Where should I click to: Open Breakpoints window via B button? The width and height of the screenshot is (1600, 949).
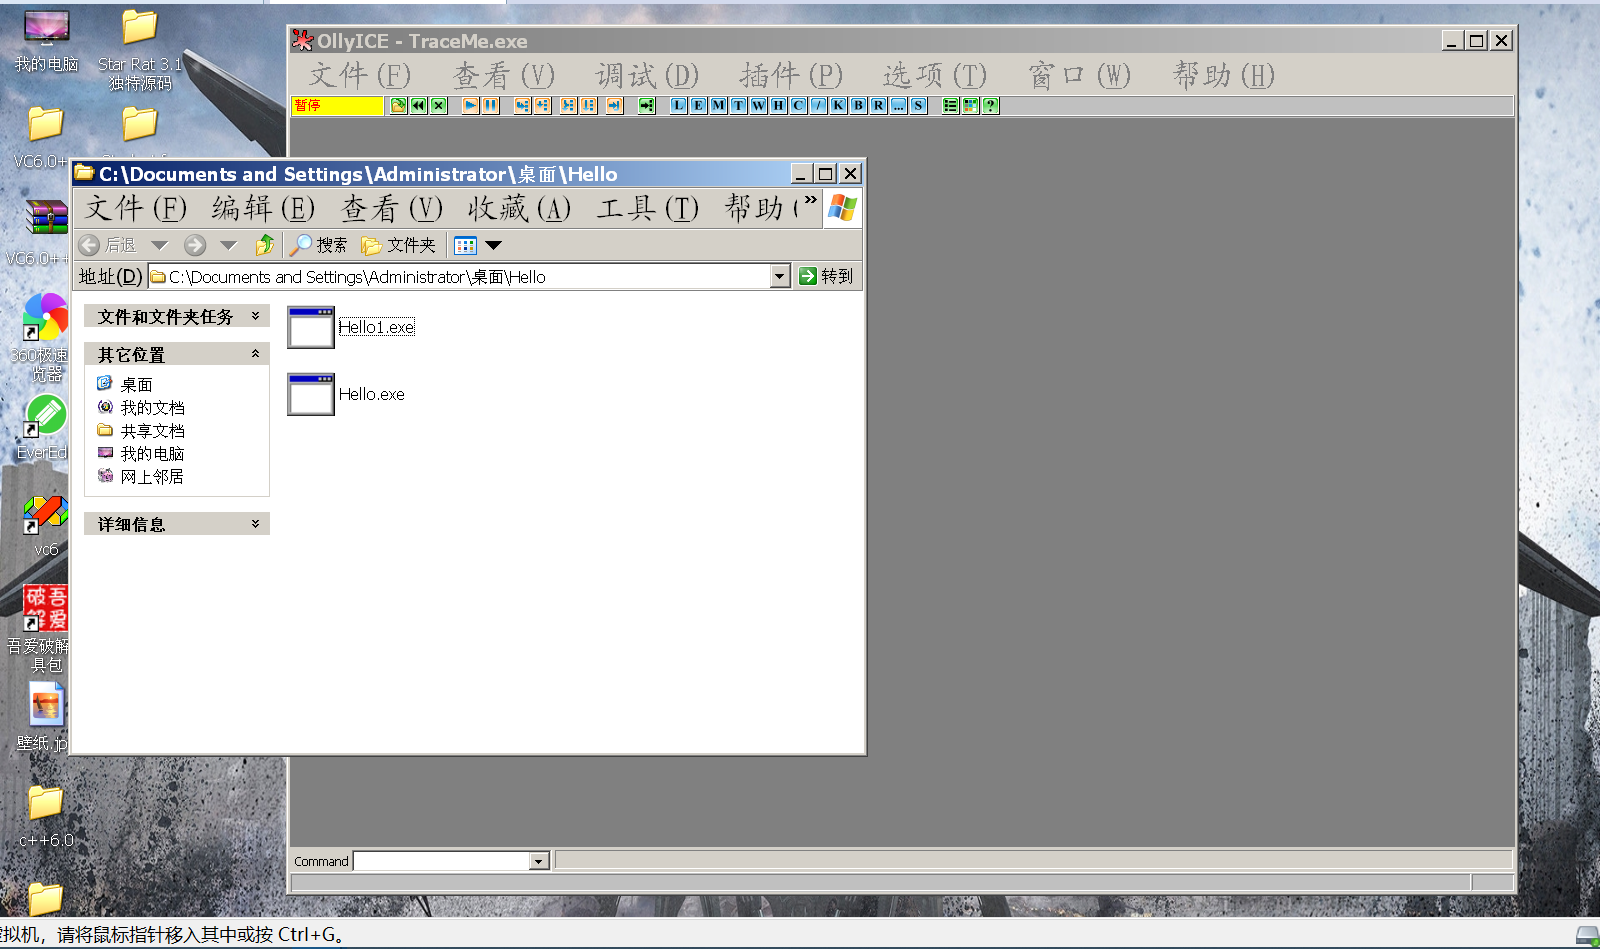pyautogui.click(x=858, y=105)
